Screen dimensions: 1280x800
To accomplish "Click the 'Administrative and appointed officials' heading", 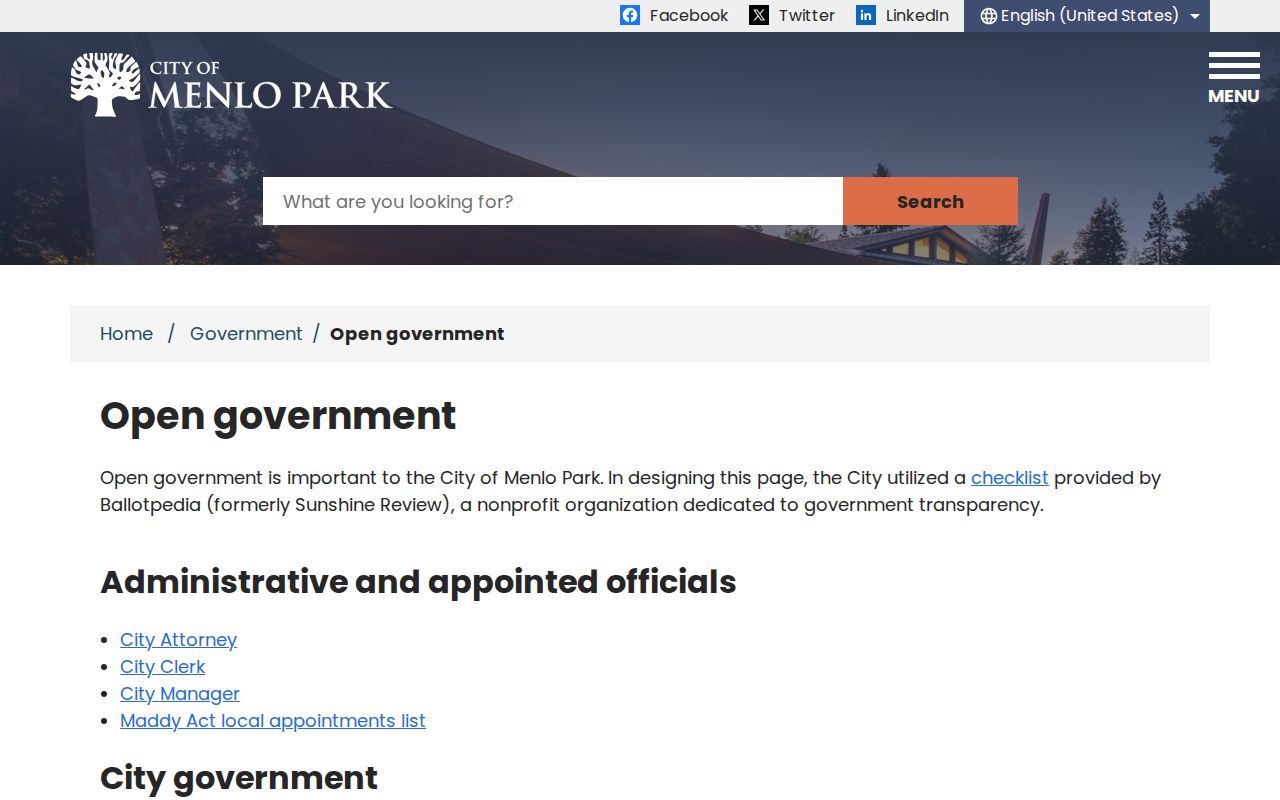I will tap(418, 582).
